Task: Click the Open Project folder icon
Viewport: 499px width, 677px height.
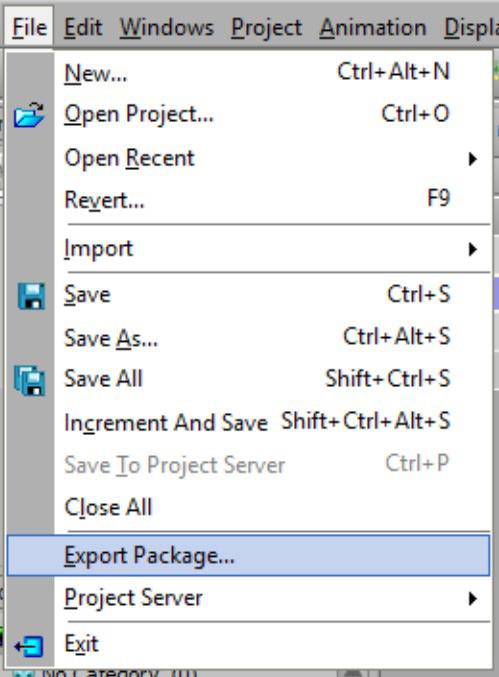Action: (x=29, y=115)
